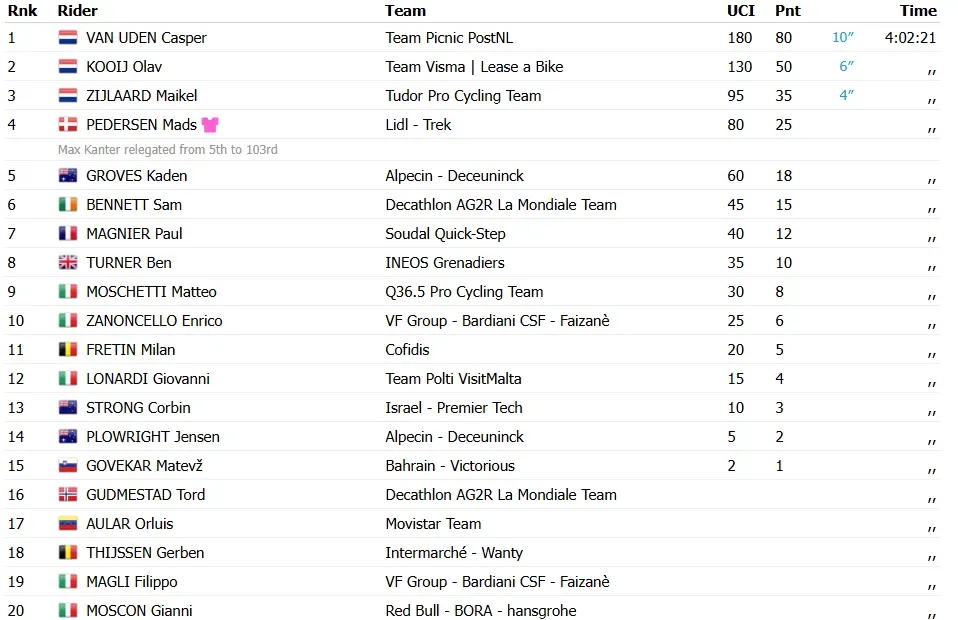This screenshot has height=620, width=958.
Task: Click the Norwegian flag beside Gudmestad Tord
Action: pos(68,495)
